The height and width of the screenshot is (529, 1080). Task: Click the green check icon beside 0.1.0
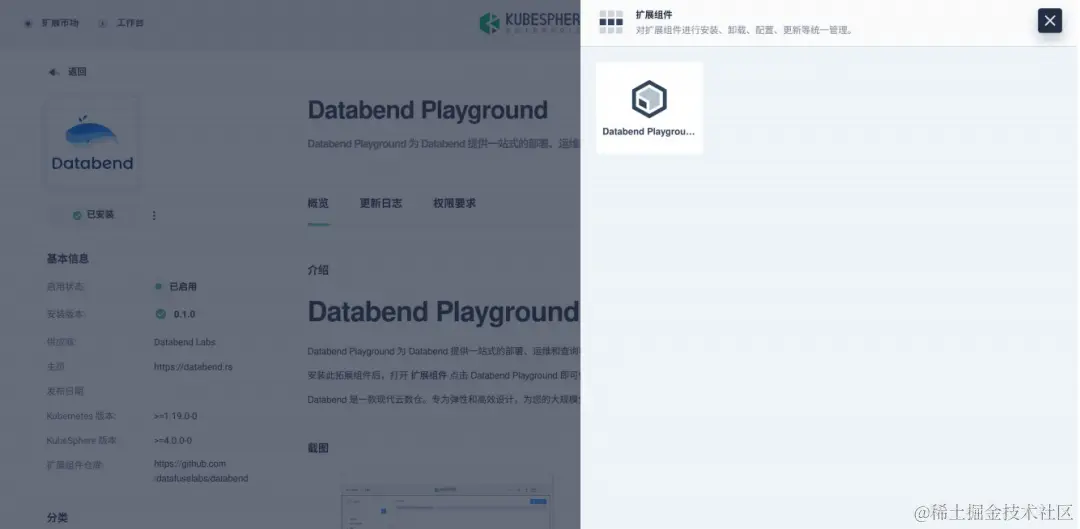pyautogui.click(x=160, y=314)
